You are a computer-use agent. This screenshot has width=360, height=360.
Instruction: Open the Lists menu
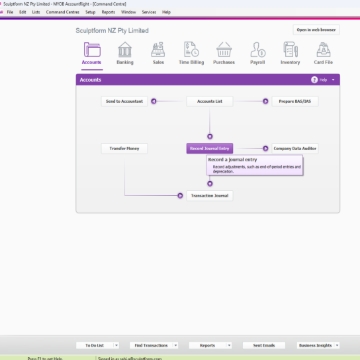point(36,12)
